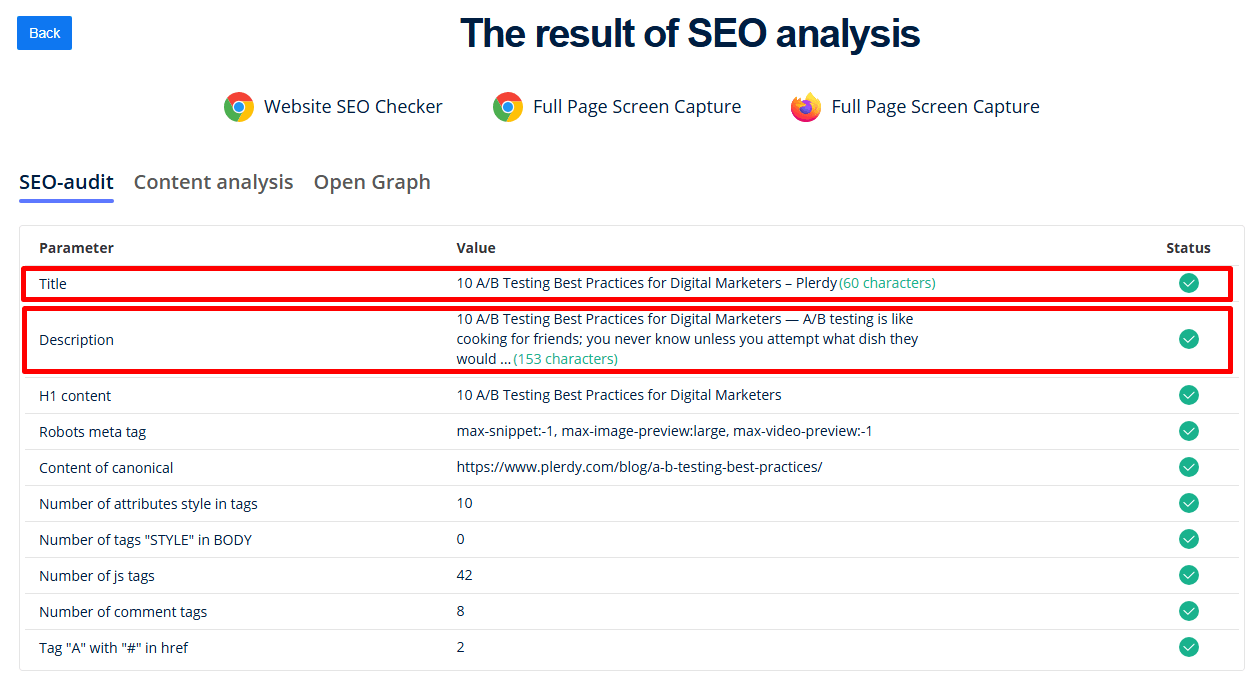Click the Chrome icon beside Website SEO Checker
Image resolution: width=1258 pixels, height=684 pixels.
tap(239, 107)
